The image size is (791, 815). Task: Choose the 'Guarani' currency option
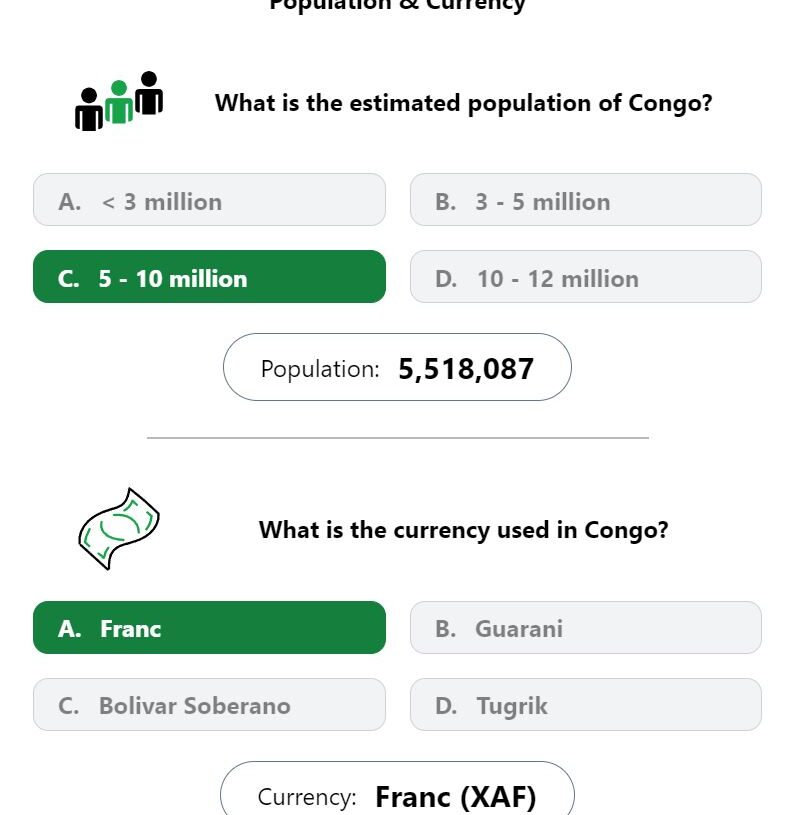point(586,627)
